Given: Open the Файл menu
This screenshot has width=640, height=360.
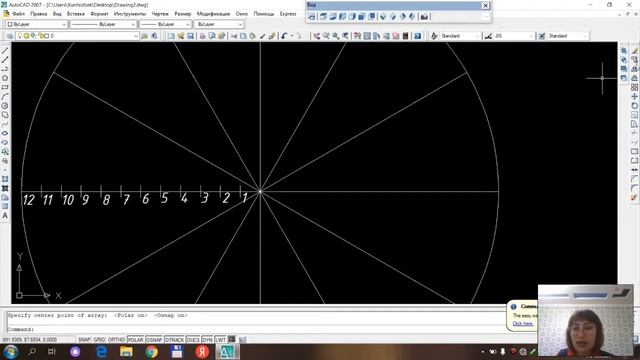Looking at the screenshot, I should pyautogui.click(x=18, y=14).
